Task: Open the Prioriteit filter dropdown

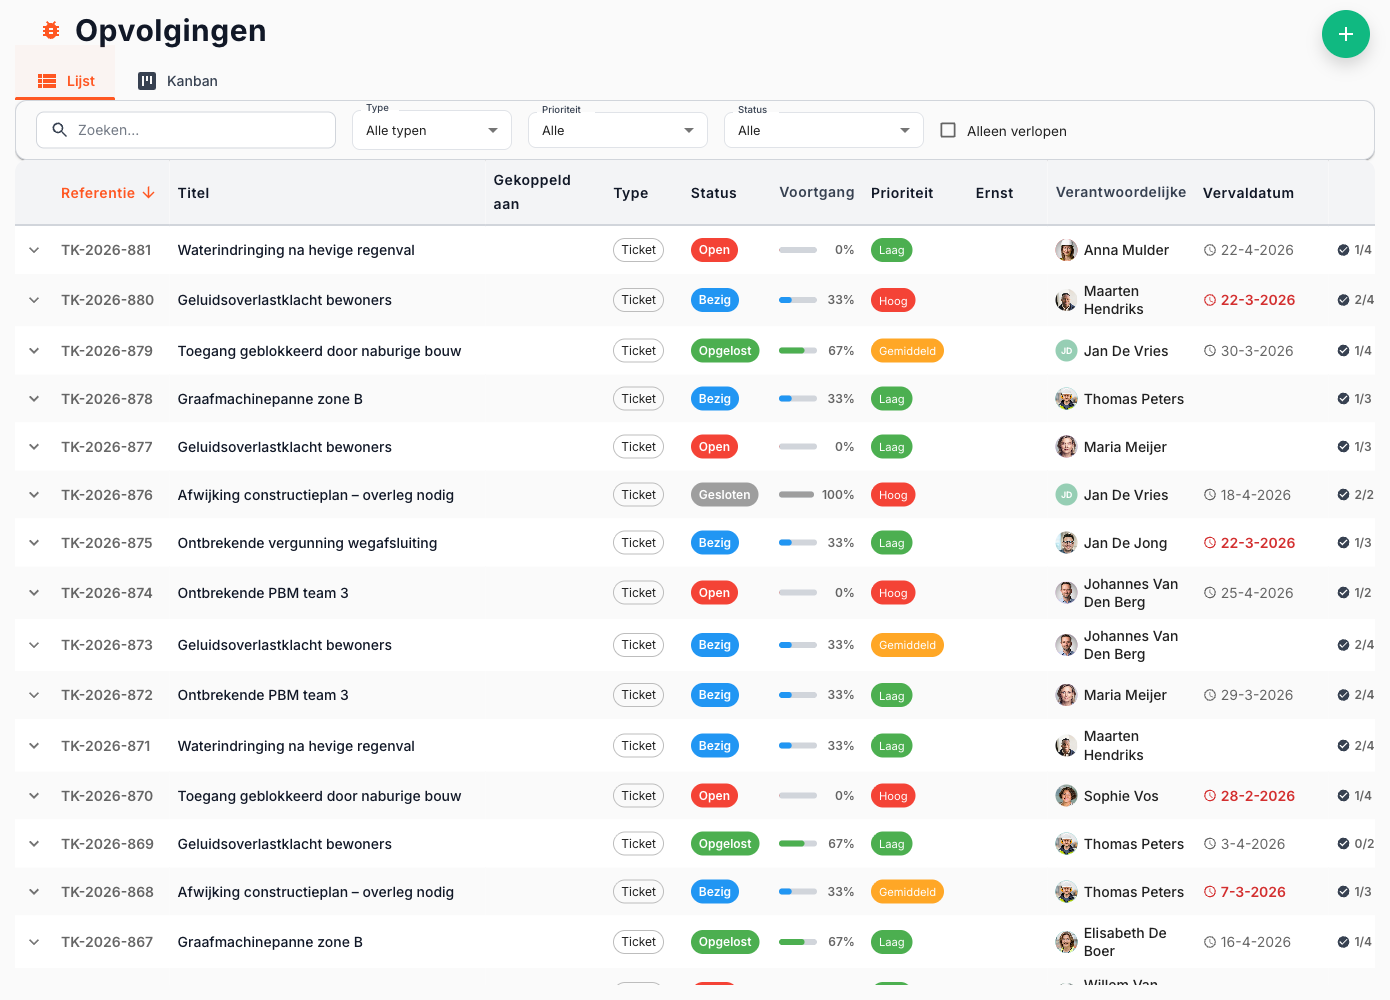Action: (617, 130)
